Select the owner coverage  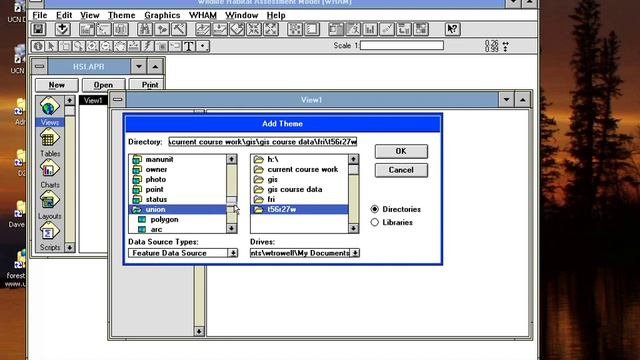point(156,169)
